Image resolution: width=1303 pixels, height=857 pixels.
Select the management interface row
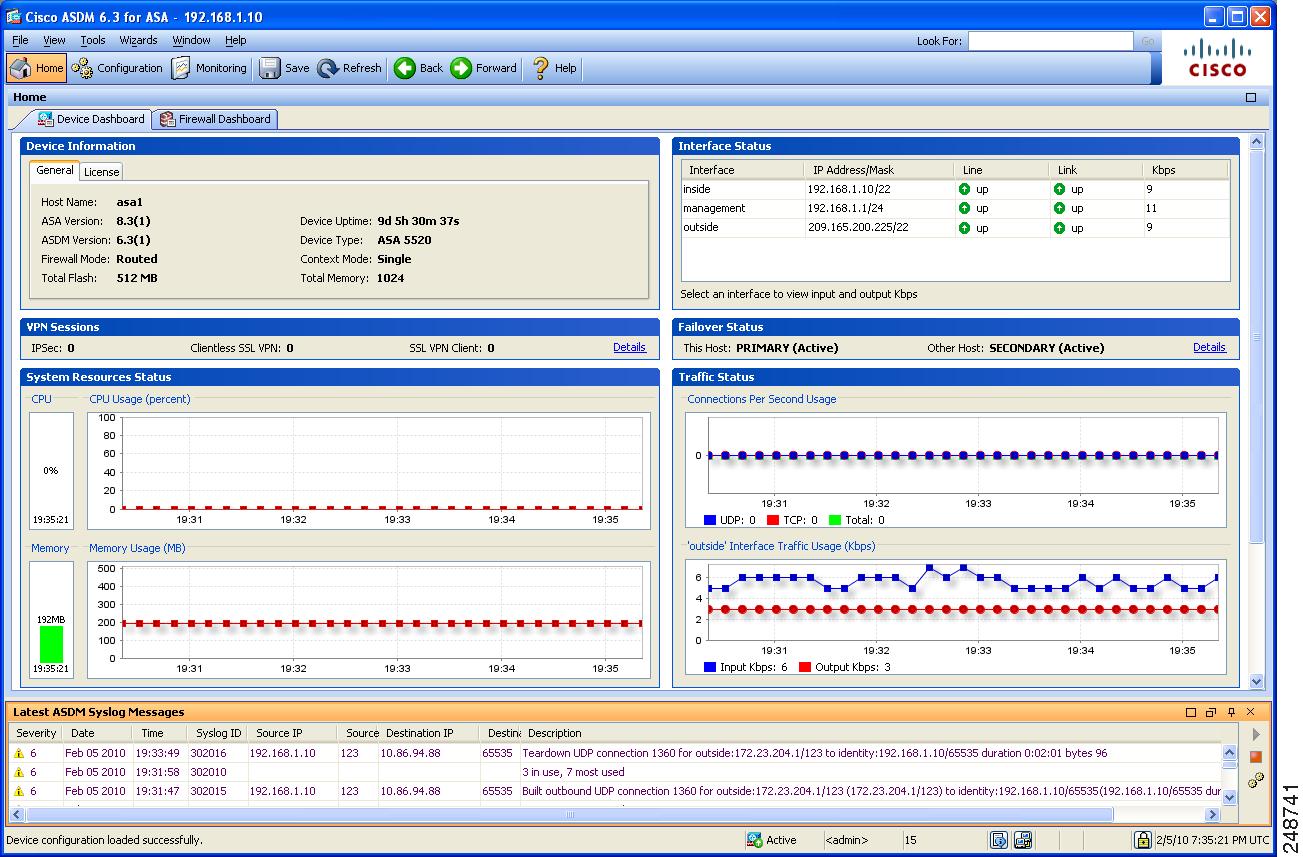coord(955,208)
